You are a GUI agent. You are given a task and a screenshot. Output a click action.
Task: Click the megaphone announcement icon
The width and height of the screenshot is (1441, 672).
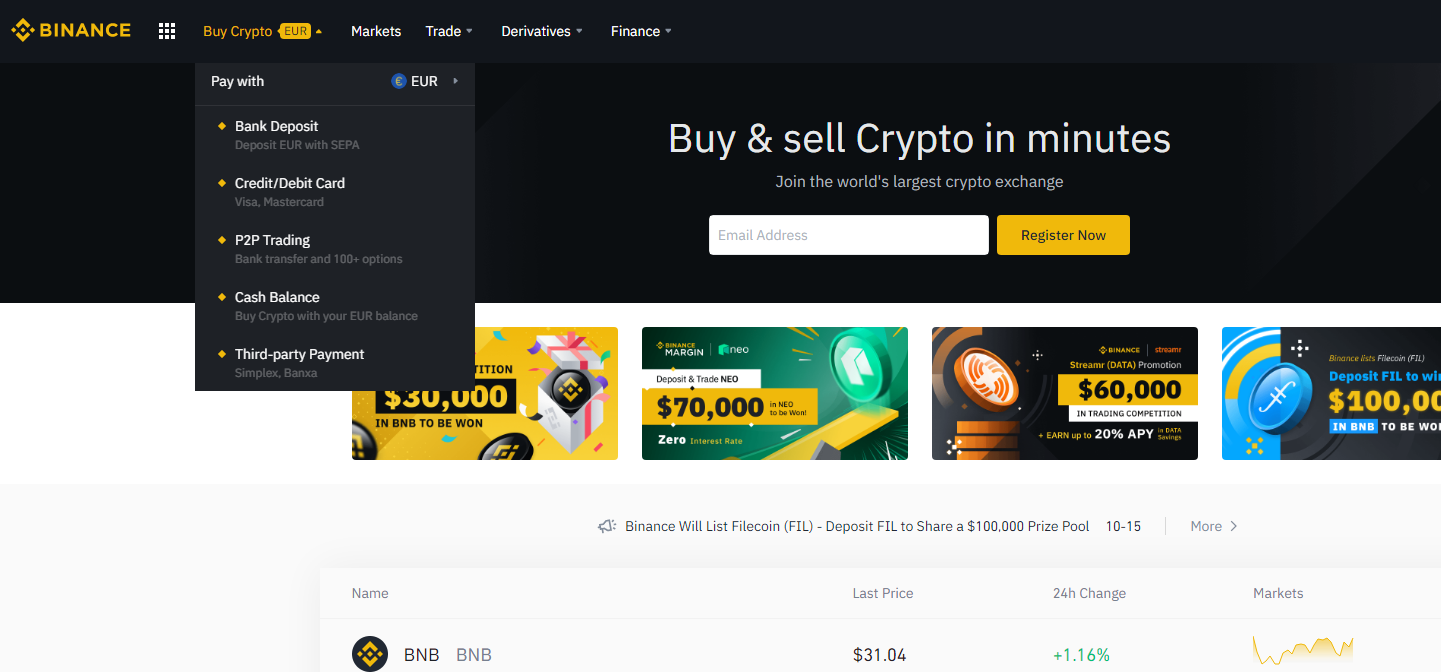point(607,526)
